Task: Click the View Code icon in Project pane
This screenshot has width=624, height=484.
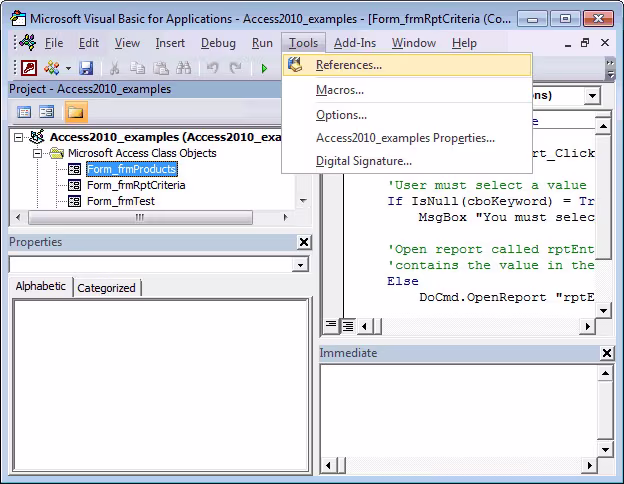Action: (x=24, y=112)
